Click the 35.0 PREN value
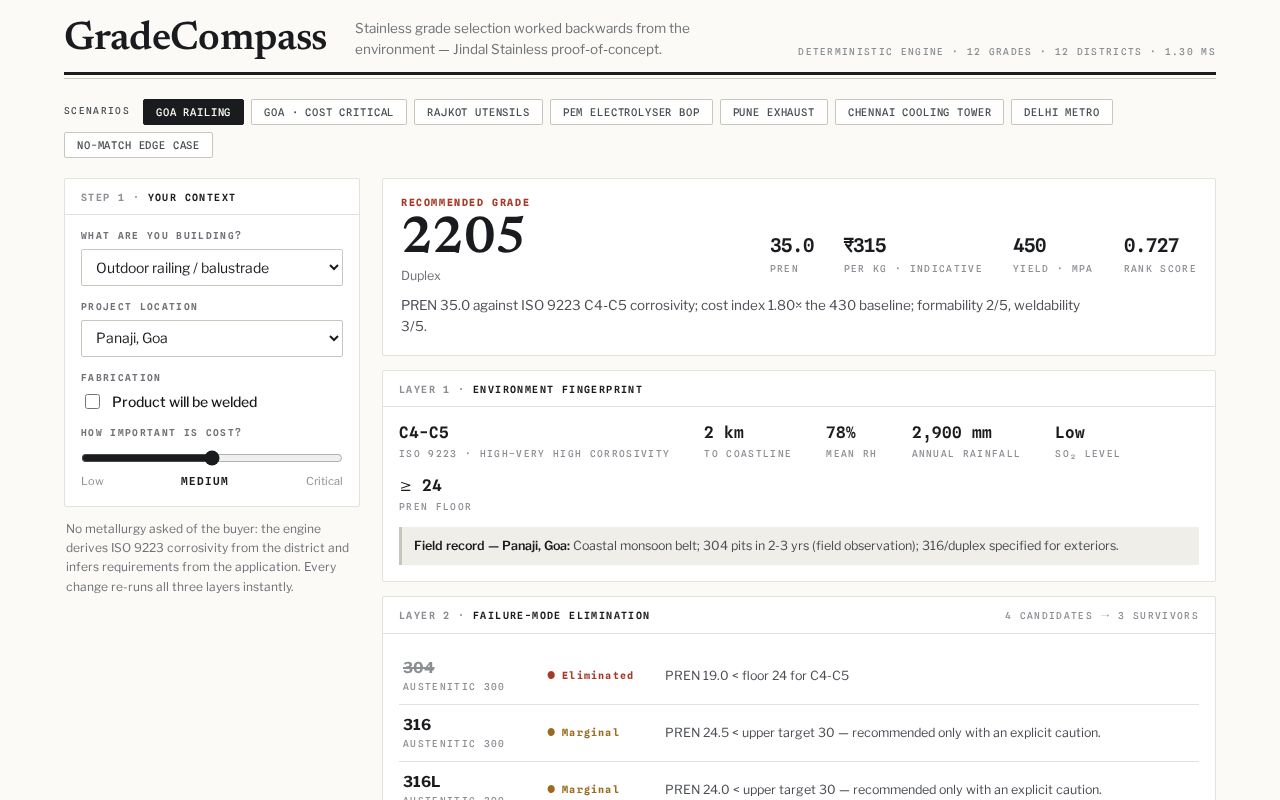Image resolution: width=1280 pixels, height=800 pixels. pos(792,245)
